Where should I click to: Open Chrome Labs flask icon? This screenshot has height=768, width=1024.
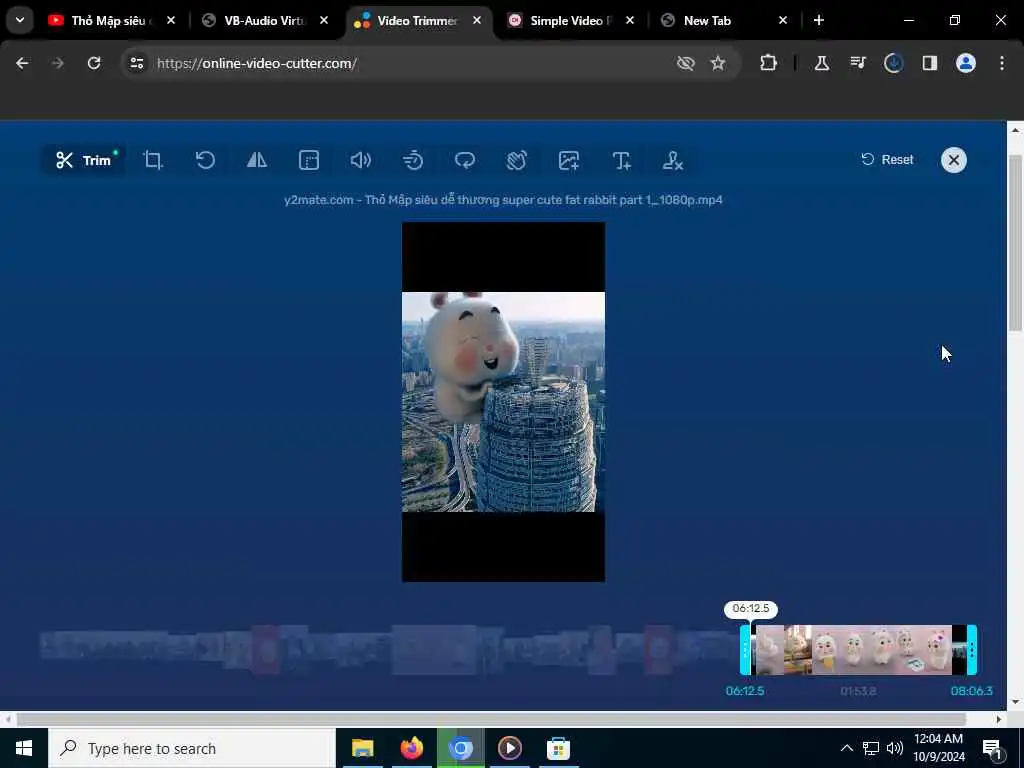(822, 63)
